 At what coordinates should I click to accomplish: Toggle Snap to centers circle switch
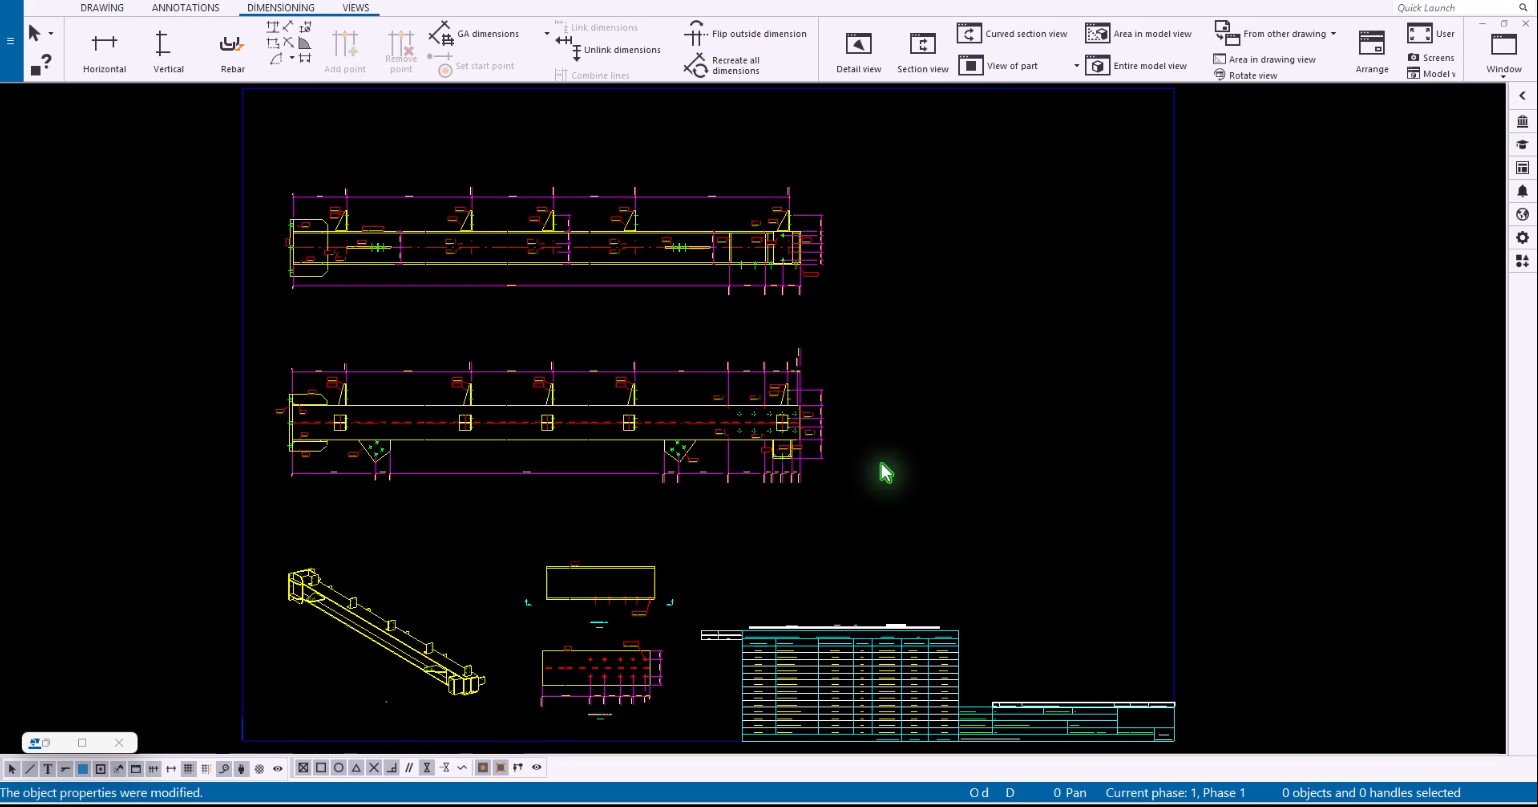(x=339, y=768)
